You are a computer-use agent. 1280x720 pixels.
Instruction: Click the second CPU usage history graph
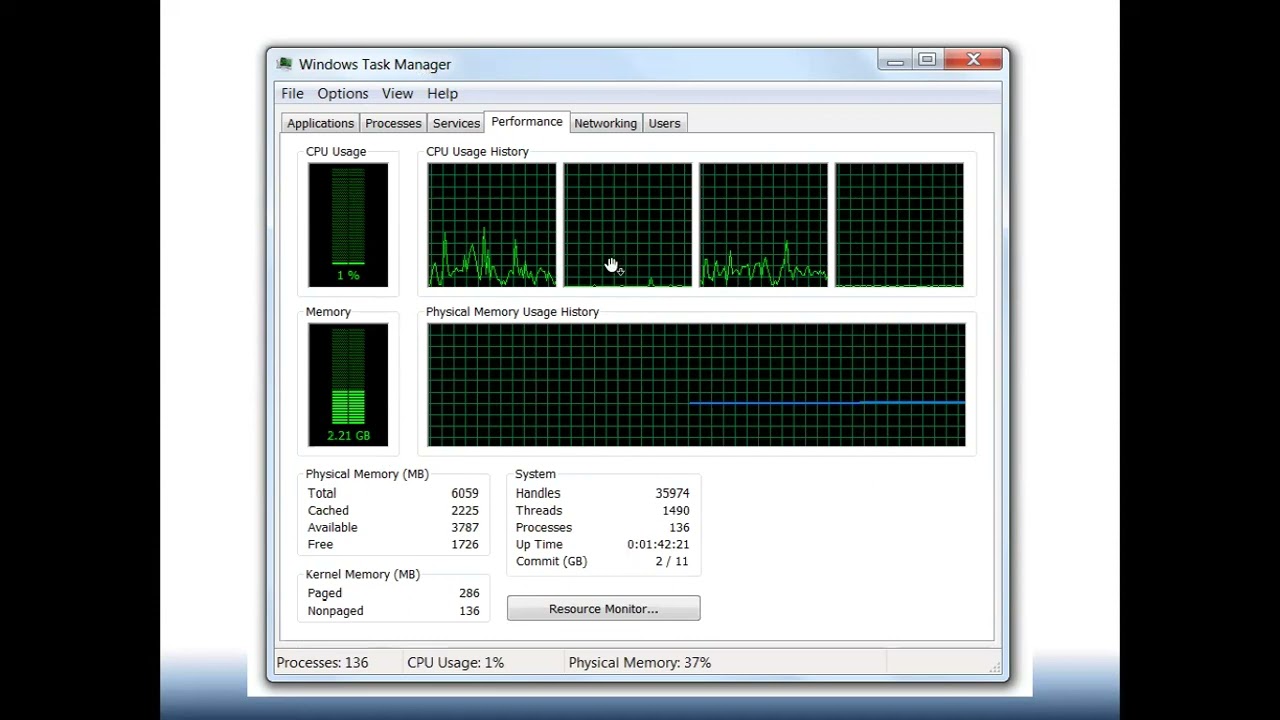tap(628, 225)
